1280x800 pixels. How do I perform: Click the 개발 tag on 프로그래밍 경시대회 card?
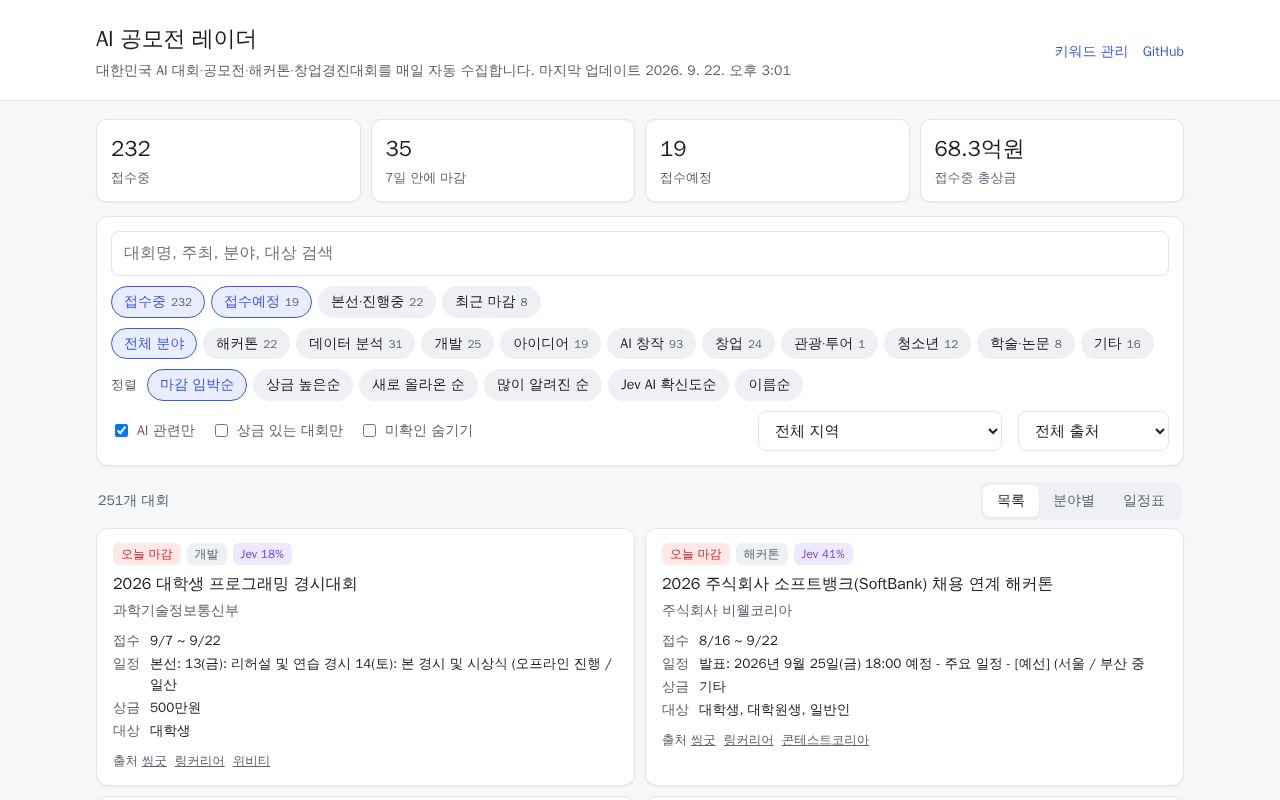(207, 554)
